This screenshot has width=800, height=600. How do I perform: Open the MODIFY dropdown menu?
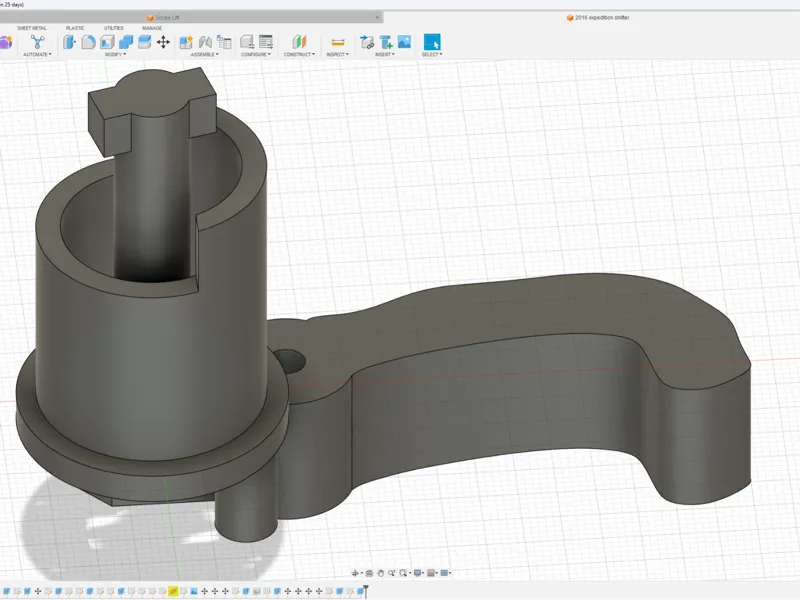[115, 54]
